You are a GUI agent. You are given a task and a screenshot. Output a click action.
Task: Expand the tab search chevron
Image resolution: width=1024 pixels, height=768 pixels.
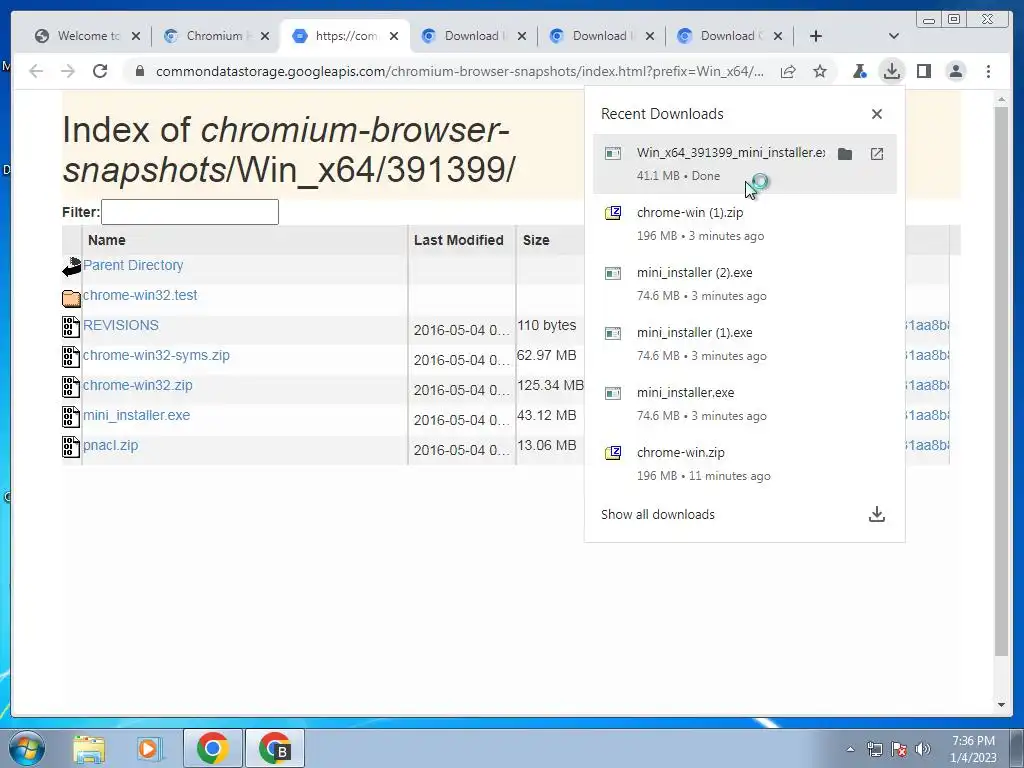pyautogui.click(x=893, y=36)
